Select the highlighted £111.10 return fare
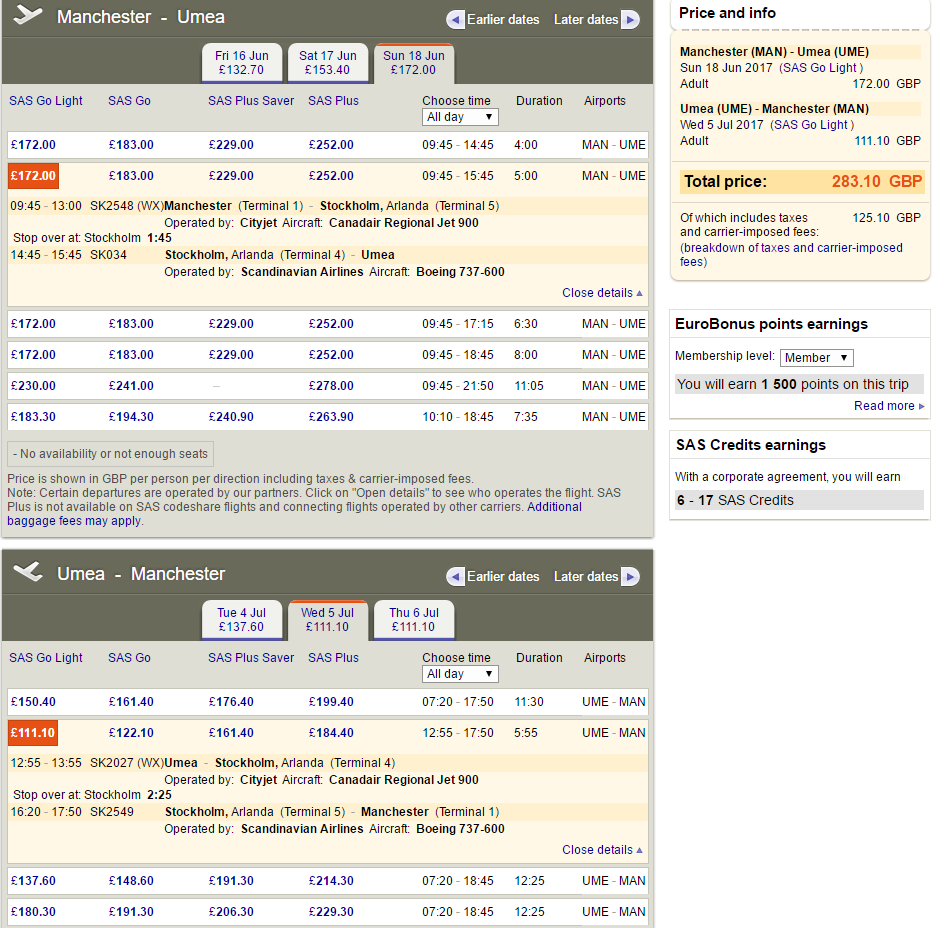 pyautogui.click(x=33, y=733)
